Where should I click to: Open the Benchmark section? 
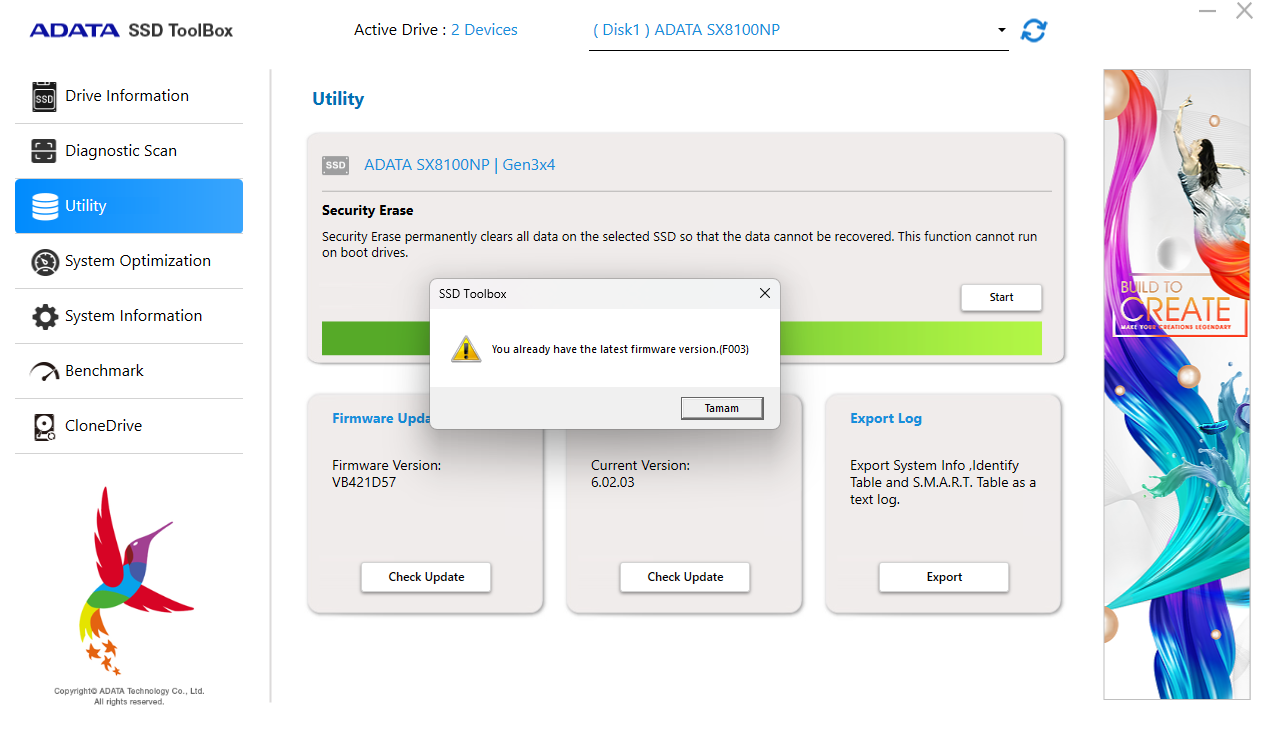point(129,371)
